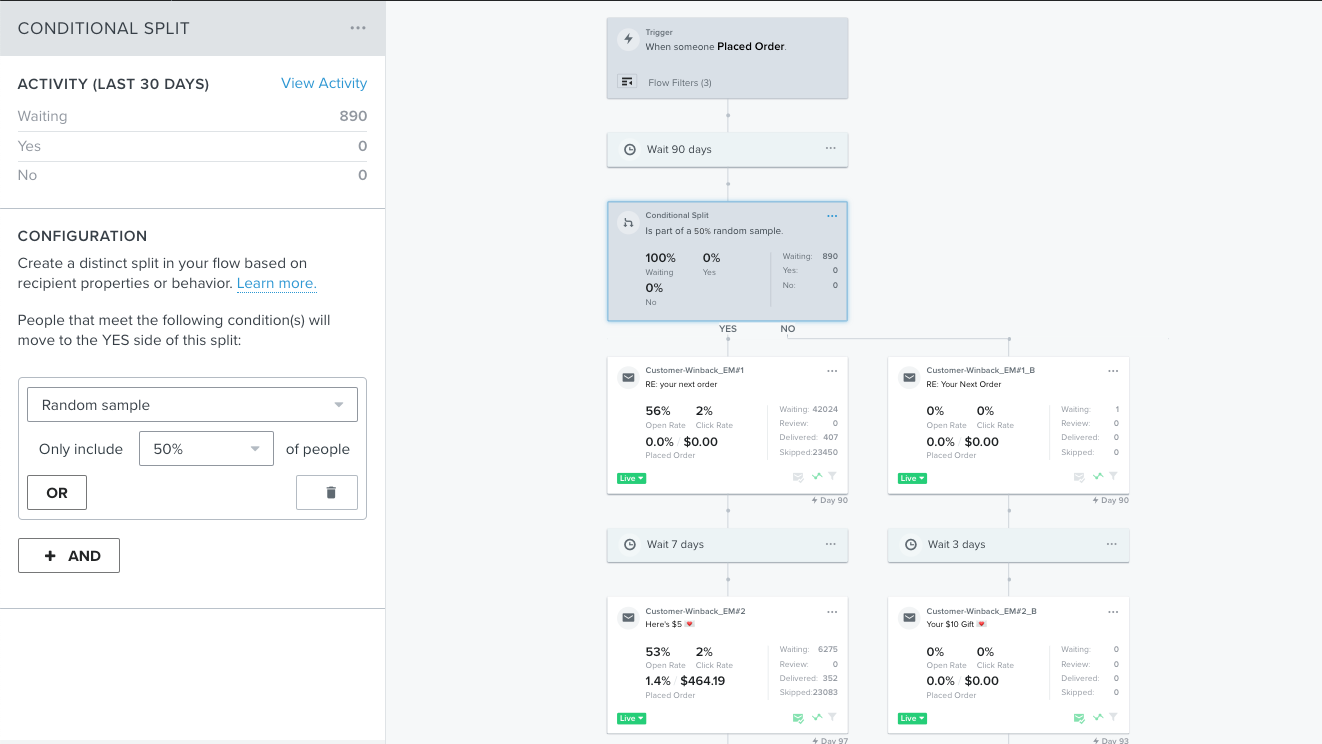Open Live status dropdown on Customer-Winback_EM#1
The height and width of the screenshot is (744, 1322).
click(x=632, y=478)
